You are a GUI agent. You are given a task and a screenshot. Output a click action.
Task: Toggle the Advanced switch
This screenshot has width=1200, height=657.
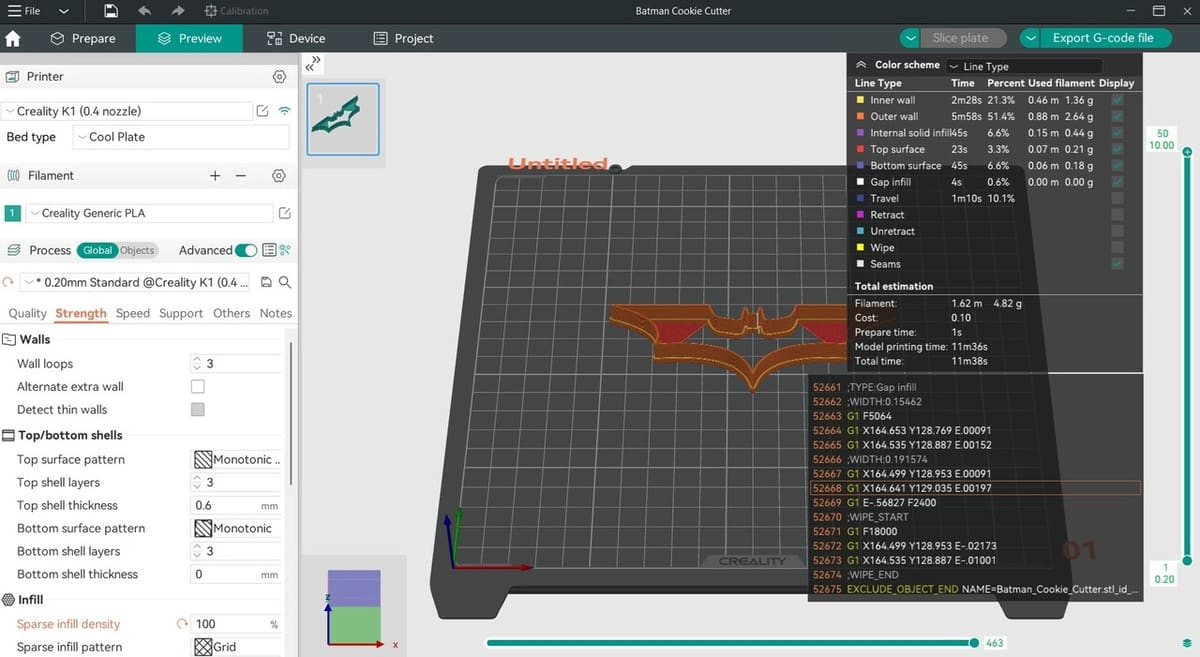[x=246, y=250]
